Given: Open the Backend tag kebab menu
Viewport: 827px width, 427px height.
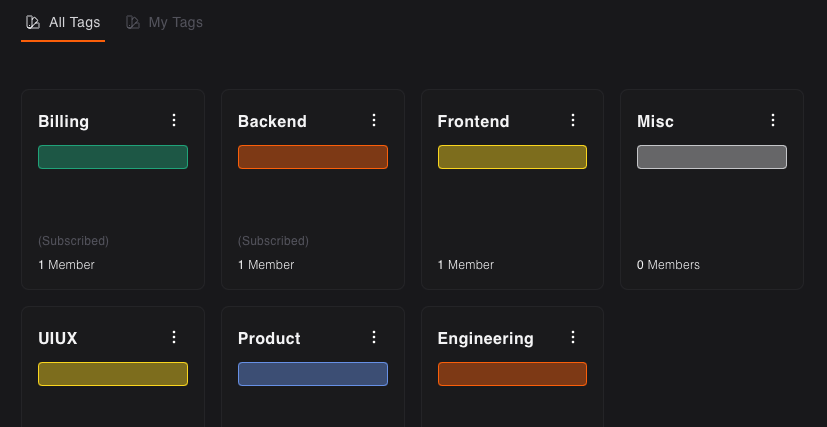Looking at the screenshot, I should point(374,120).
